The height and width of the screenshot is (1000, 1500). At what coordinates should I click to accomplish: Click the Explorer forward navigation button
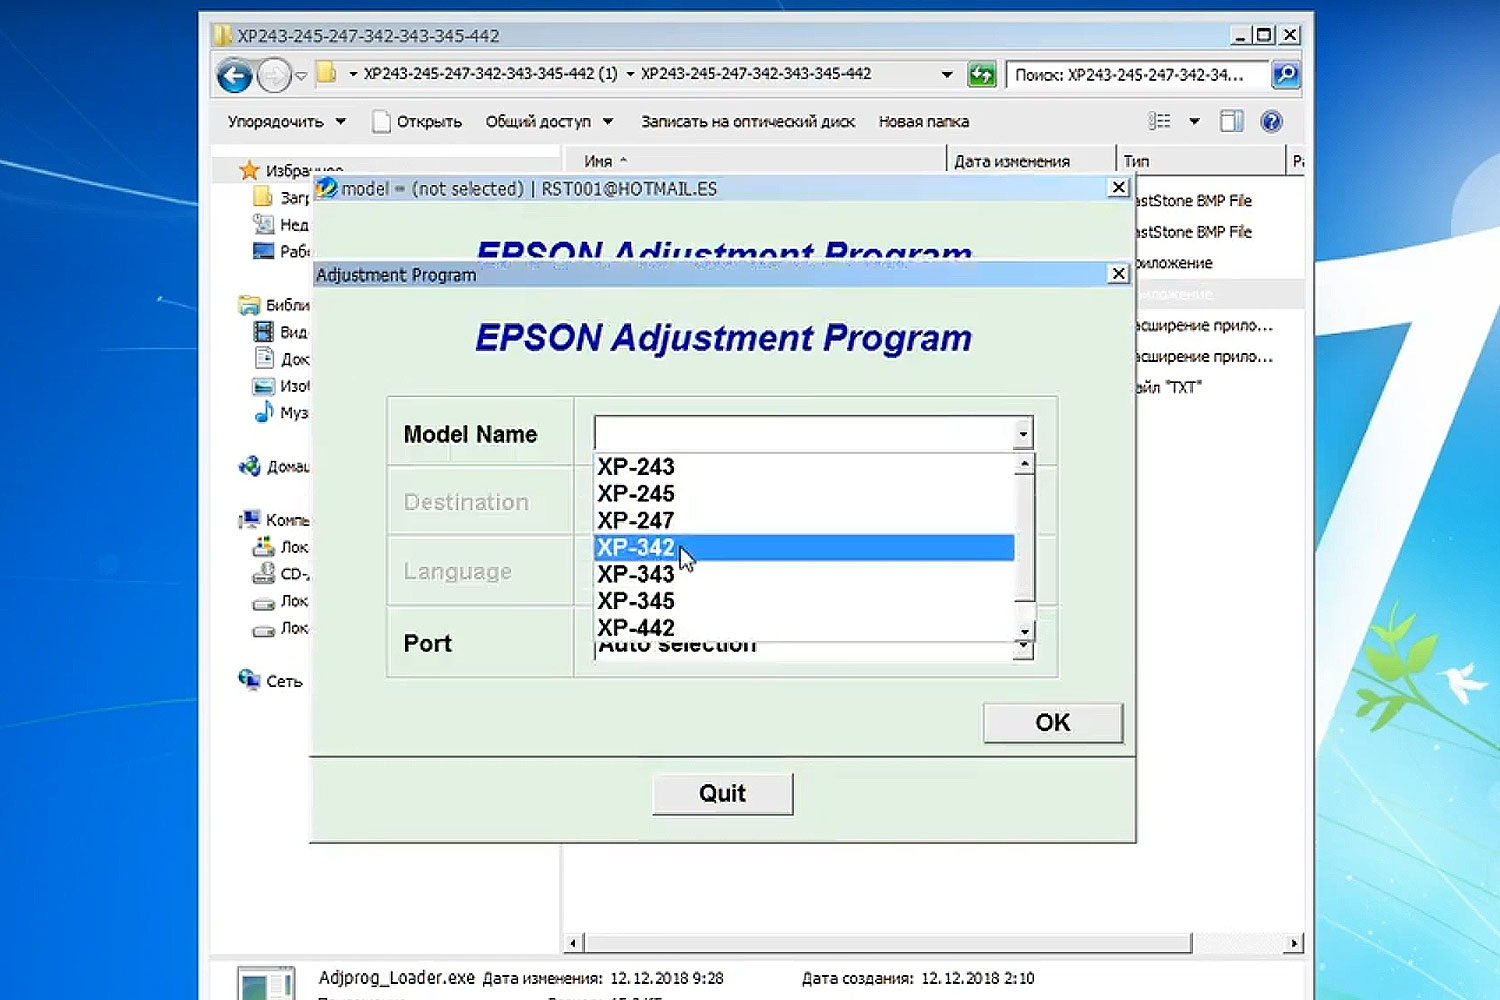(273, 75)
